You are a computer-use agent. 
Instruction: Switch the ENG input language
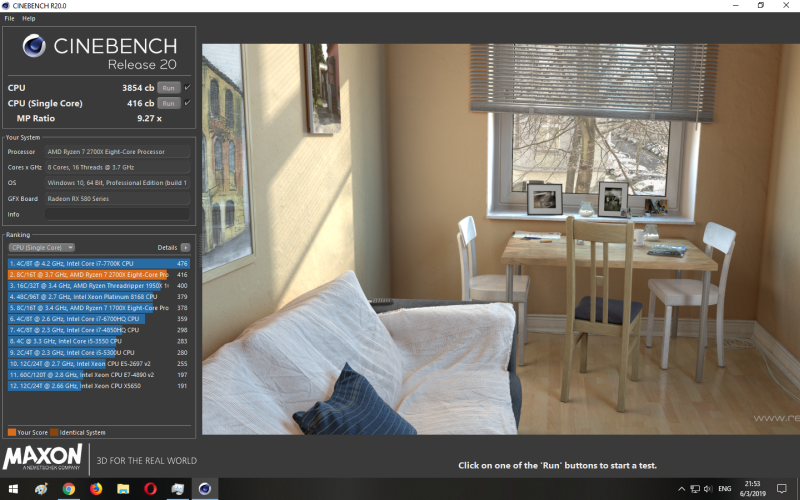tap(724, 489)
